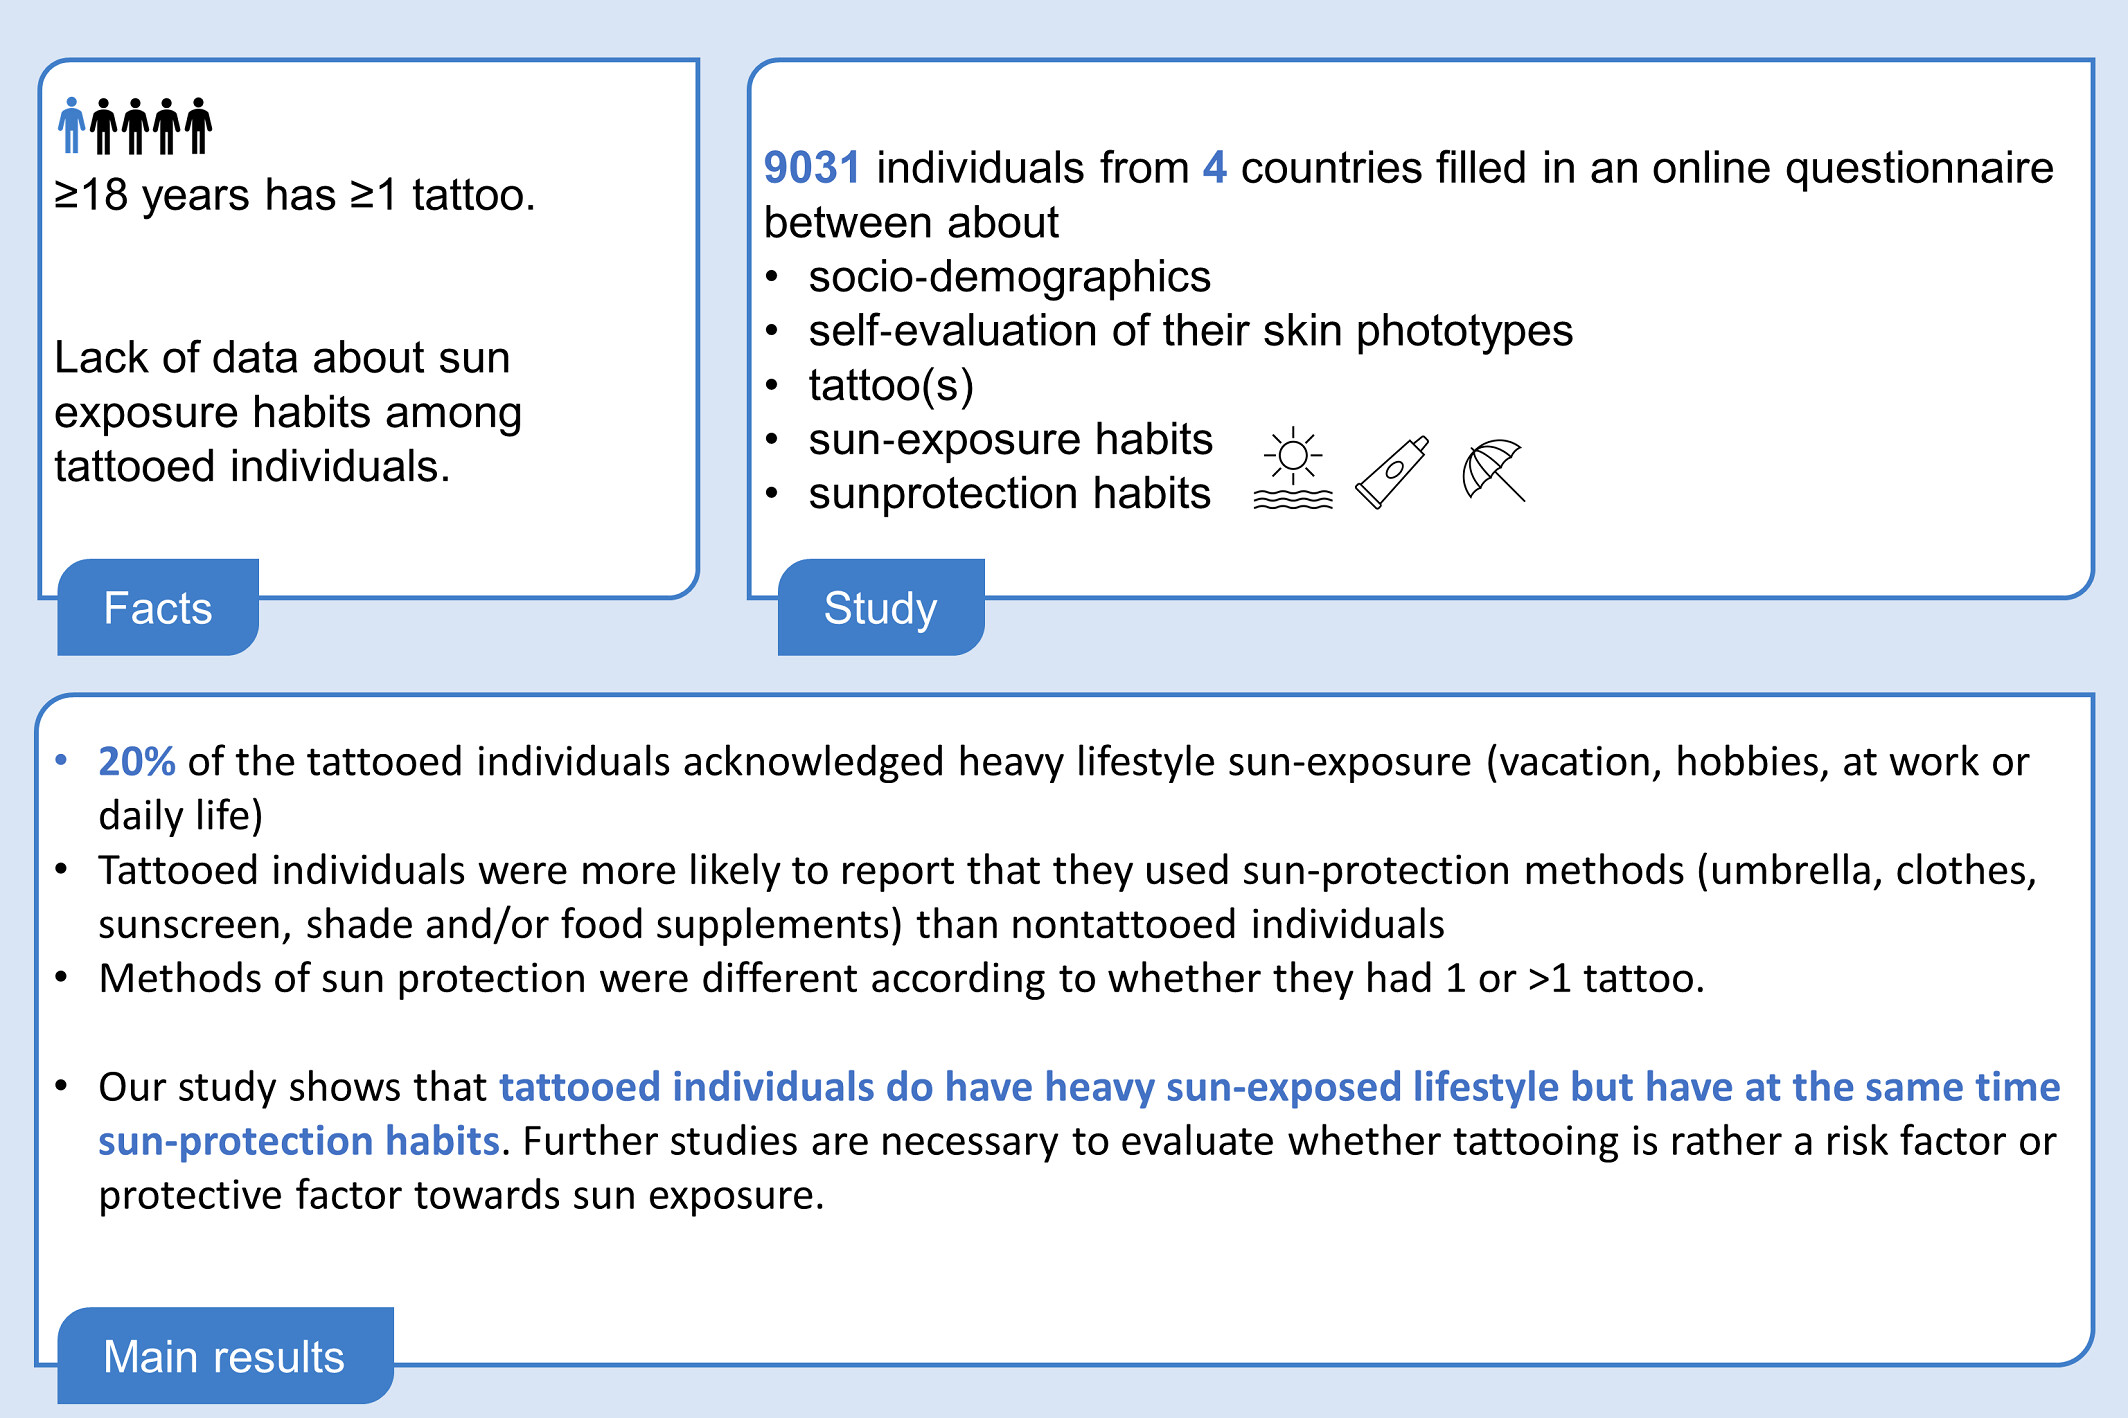Click the "Lack of data" paragraph
The image size is (2128, 1418).
point(288,412)
